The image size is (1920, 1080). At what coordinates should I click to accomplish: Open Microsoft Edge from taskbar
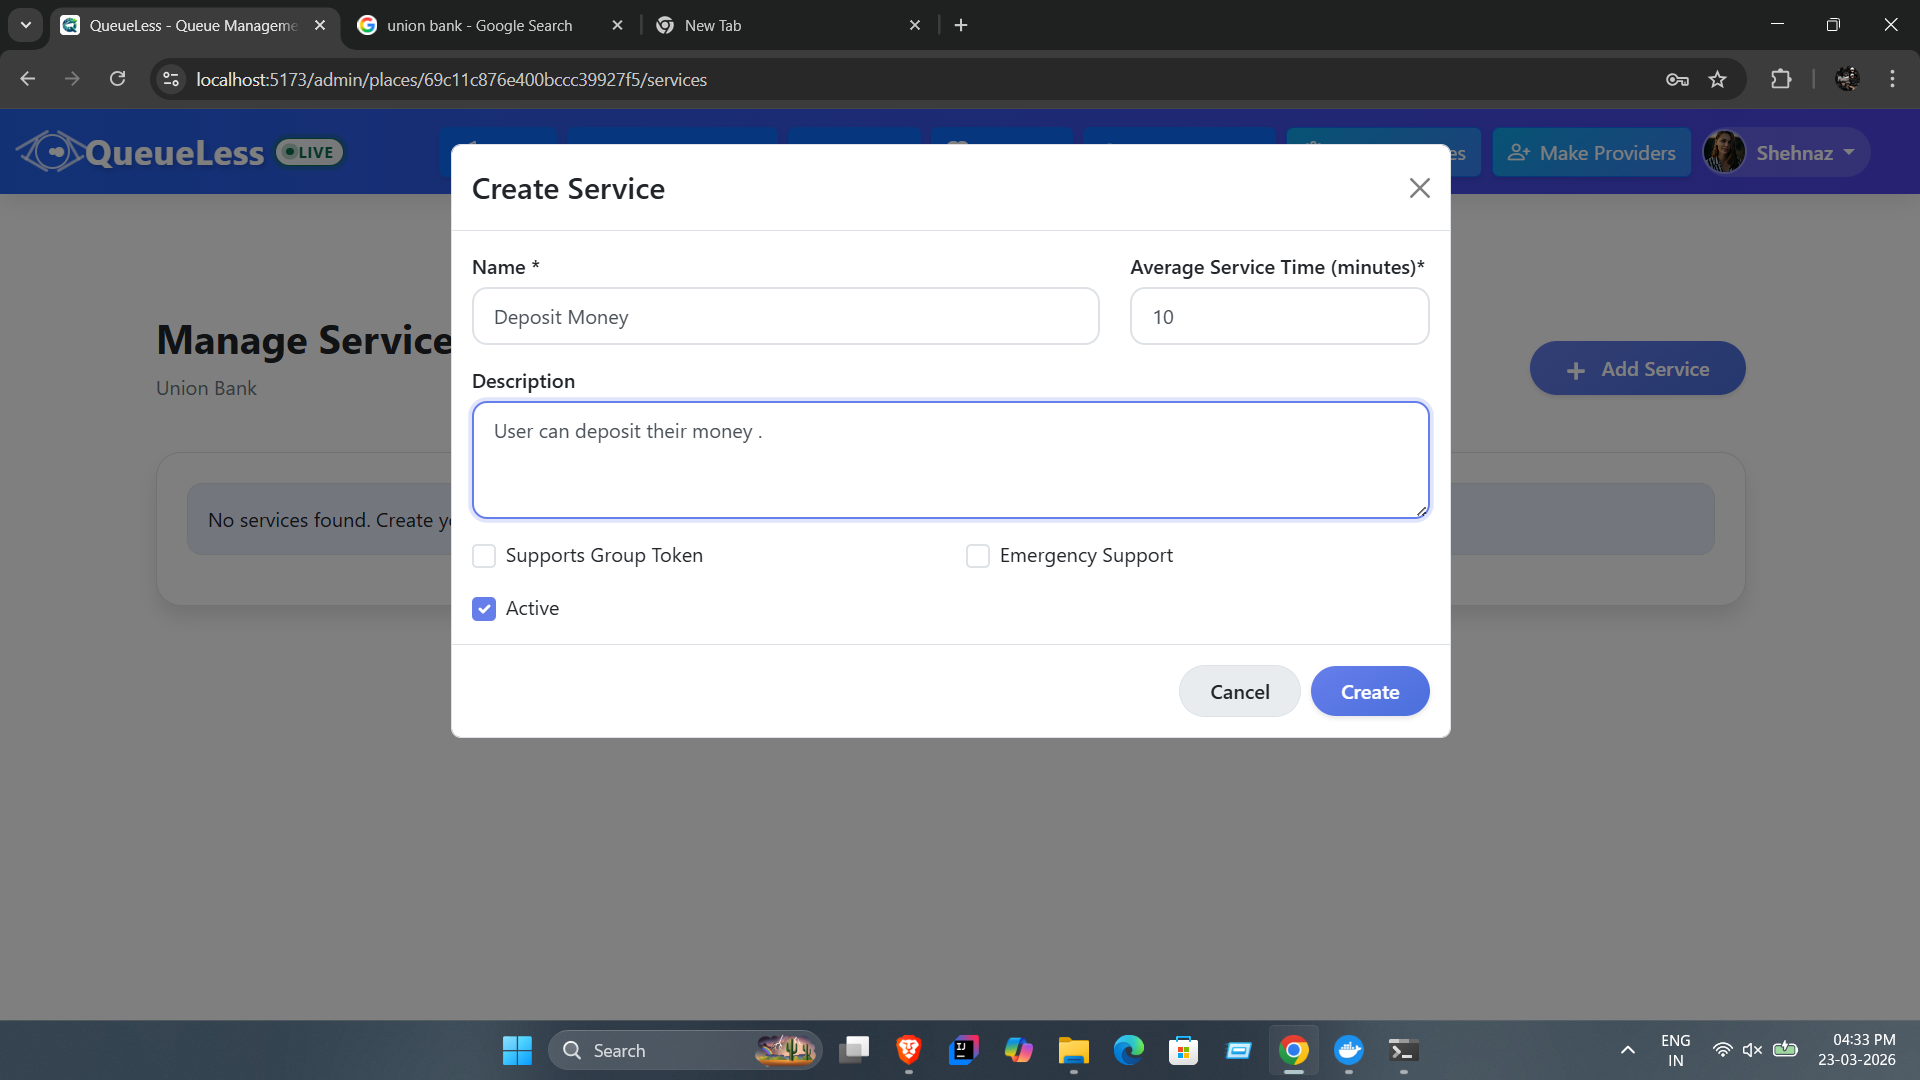click(x=1129, y=1050)
